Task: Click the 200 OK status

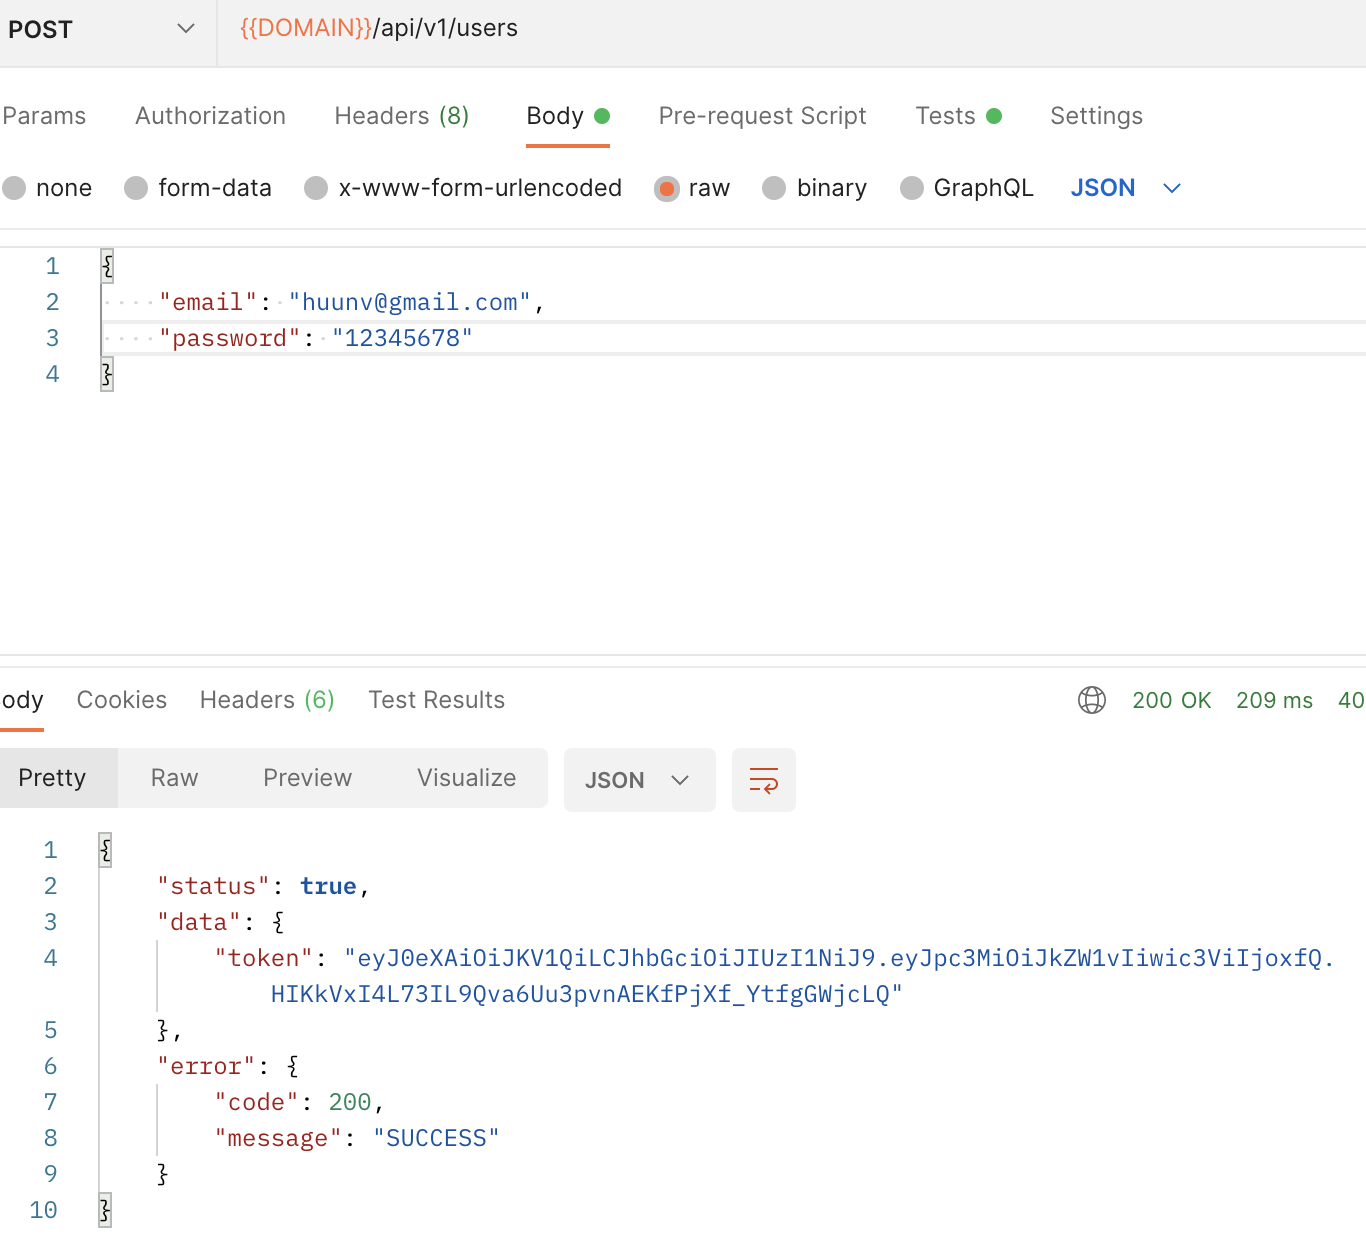Action: pyautogui.click(x=1171, y=700)
